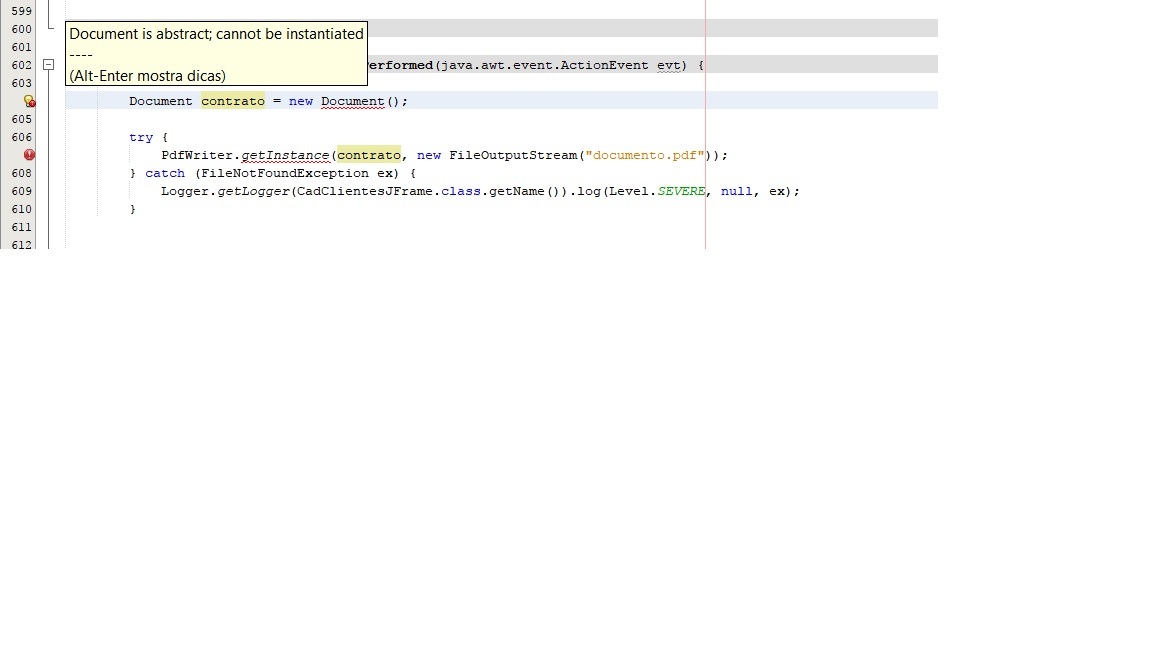Click line number 605
Screen dimensions: 1152x648
pos(21,119)
